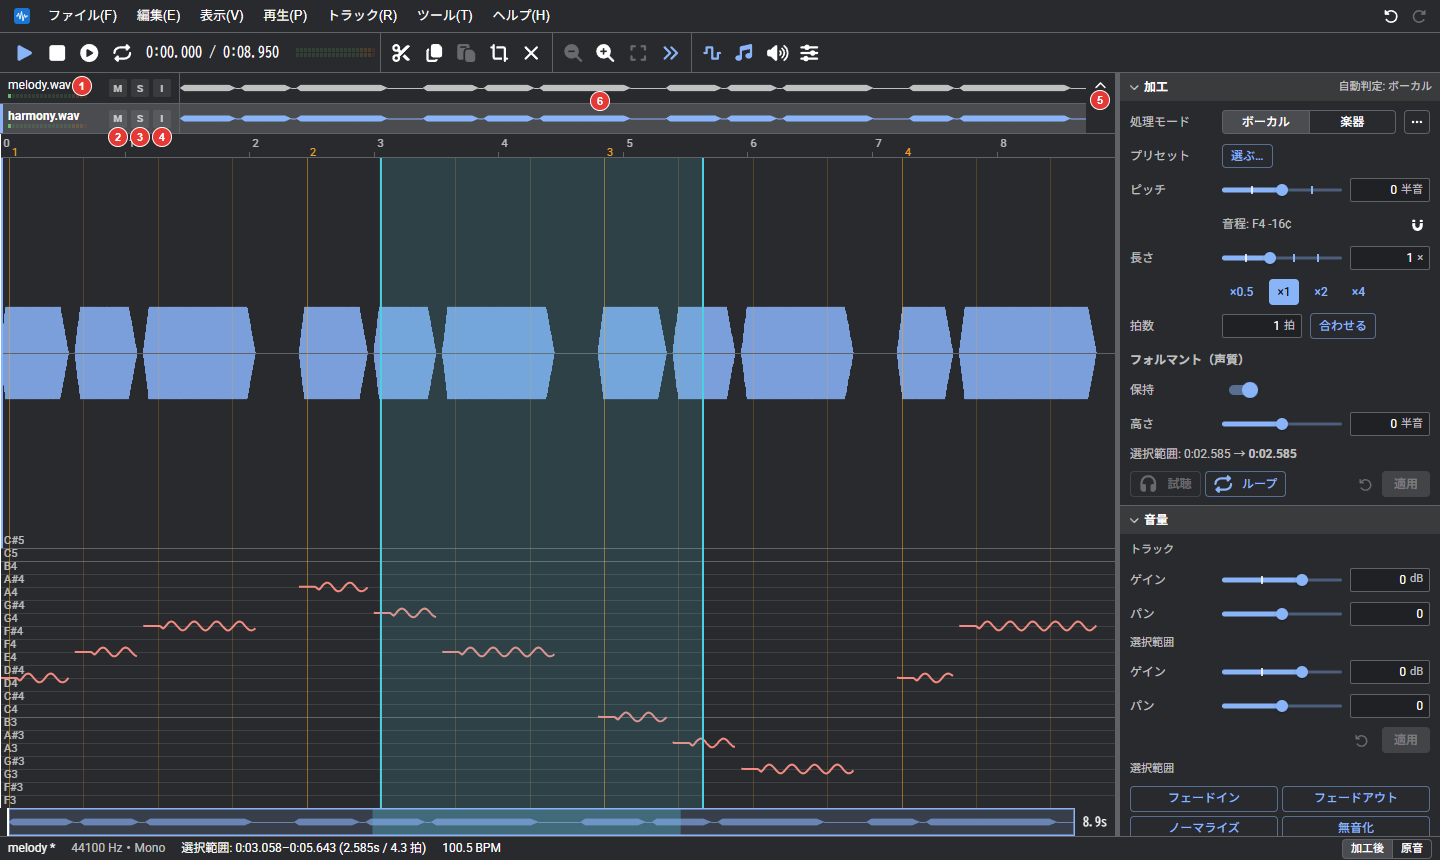The height and width of the screenshot is (860, 1440).
Task: Toggle the formant 保持 switch
Action: [1243, 390]
